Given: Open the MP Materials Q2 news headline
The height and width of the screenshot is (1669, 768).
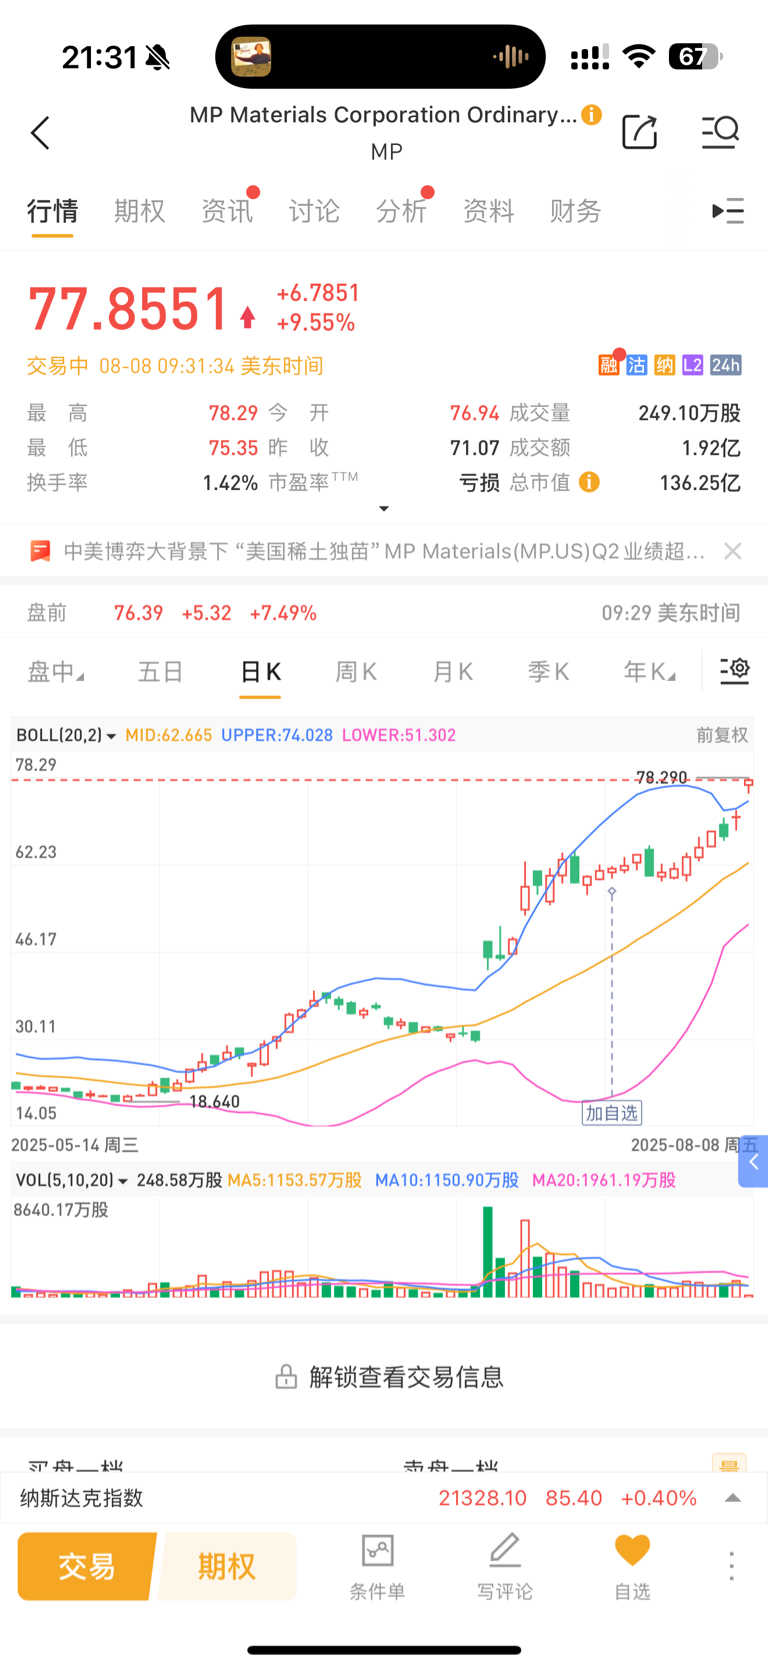Looking at the screenshot, I should tap(384, 551).
